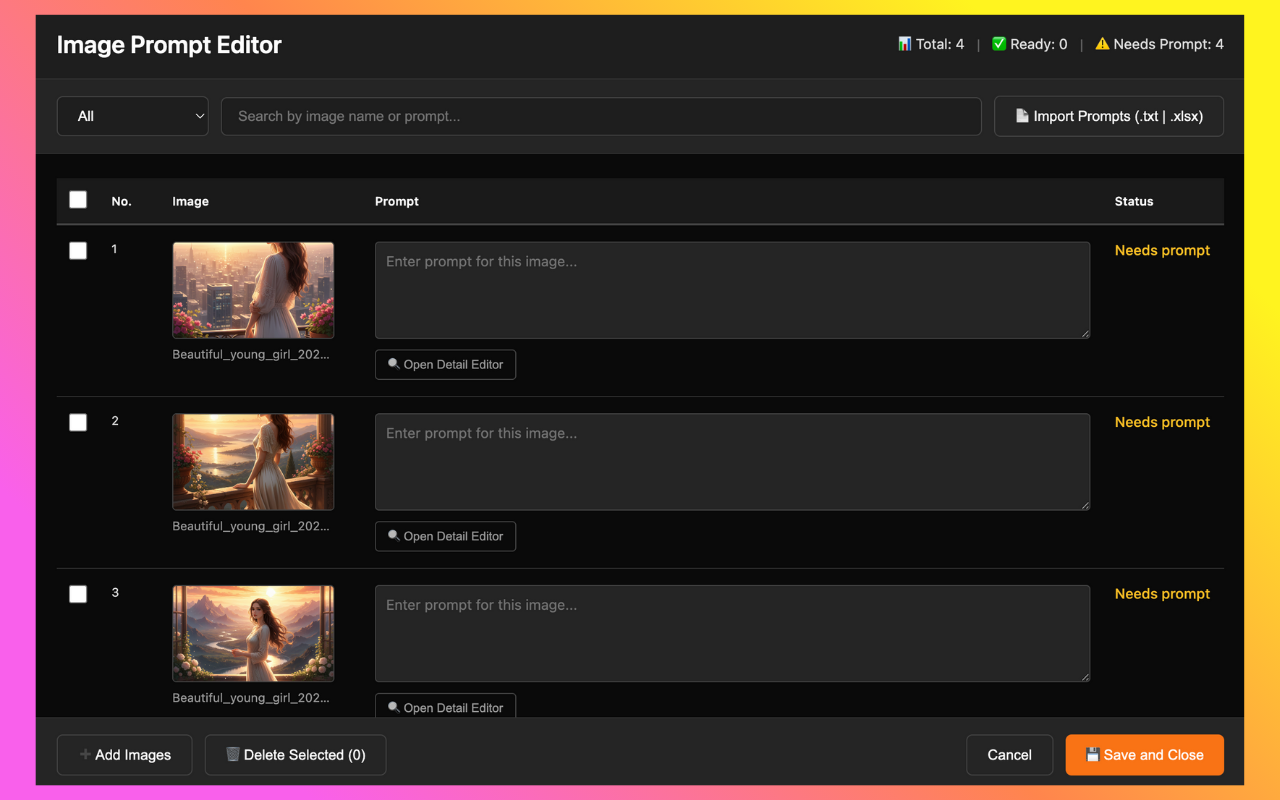Click magnifier icon in row 1 Open Detail Editor
The height and width of the screenshot is (800, 1280).
point(393,365)
